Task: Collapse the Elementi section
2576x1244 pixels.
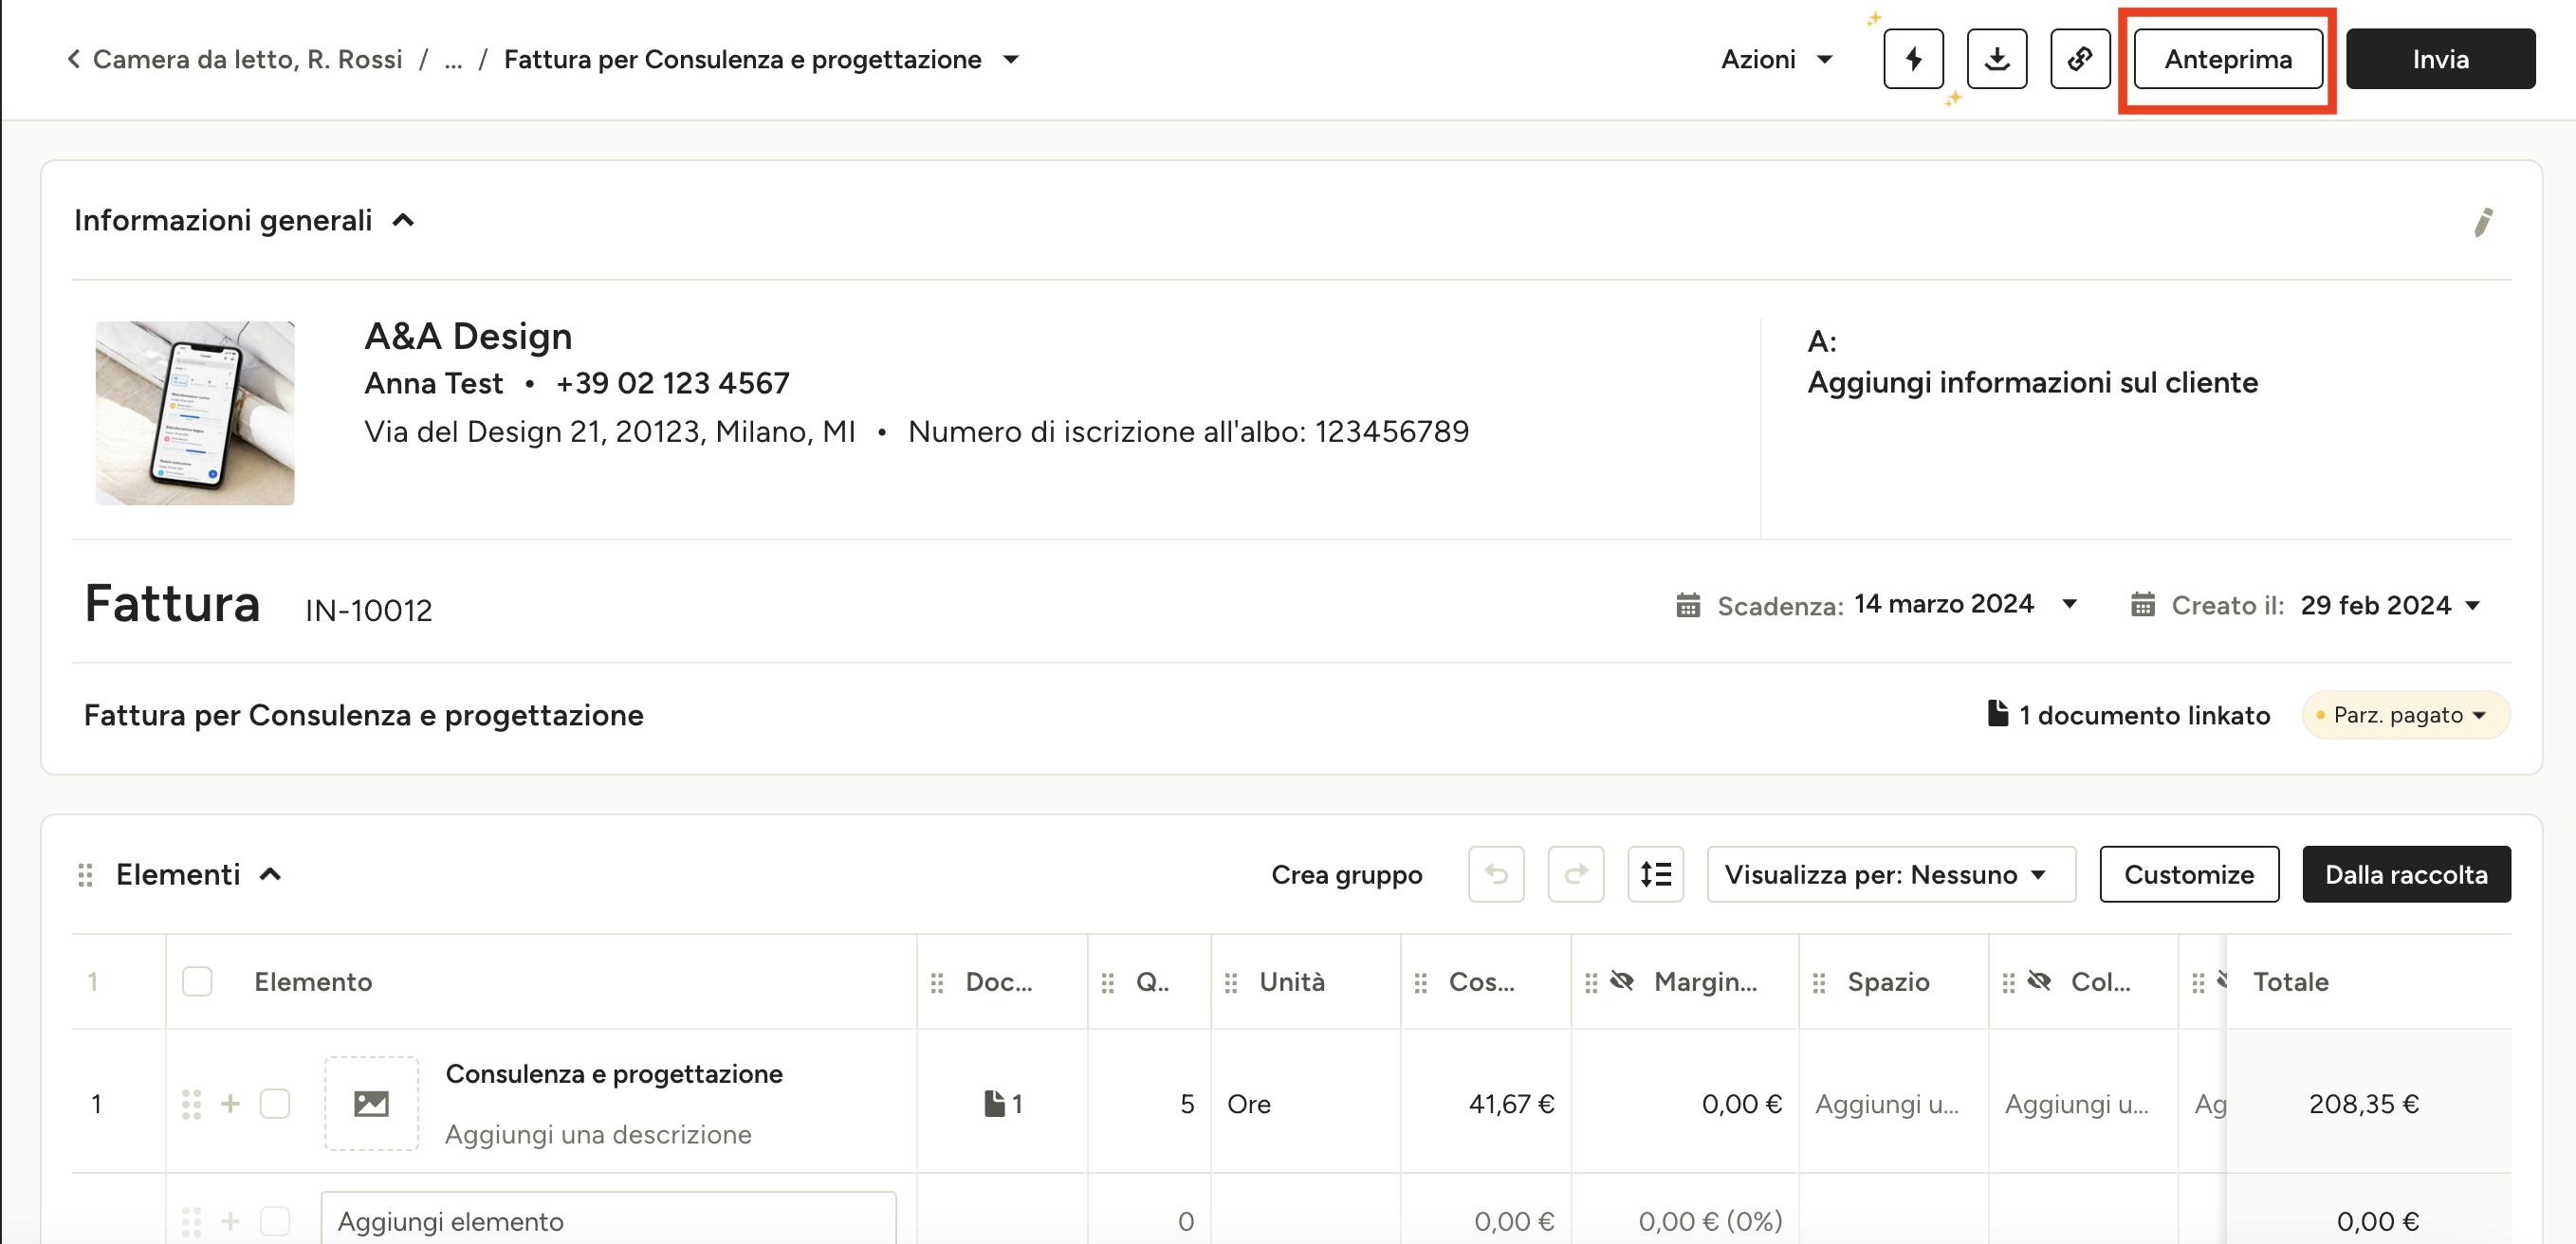Action: pyautogui.click(x=270, y=874)
